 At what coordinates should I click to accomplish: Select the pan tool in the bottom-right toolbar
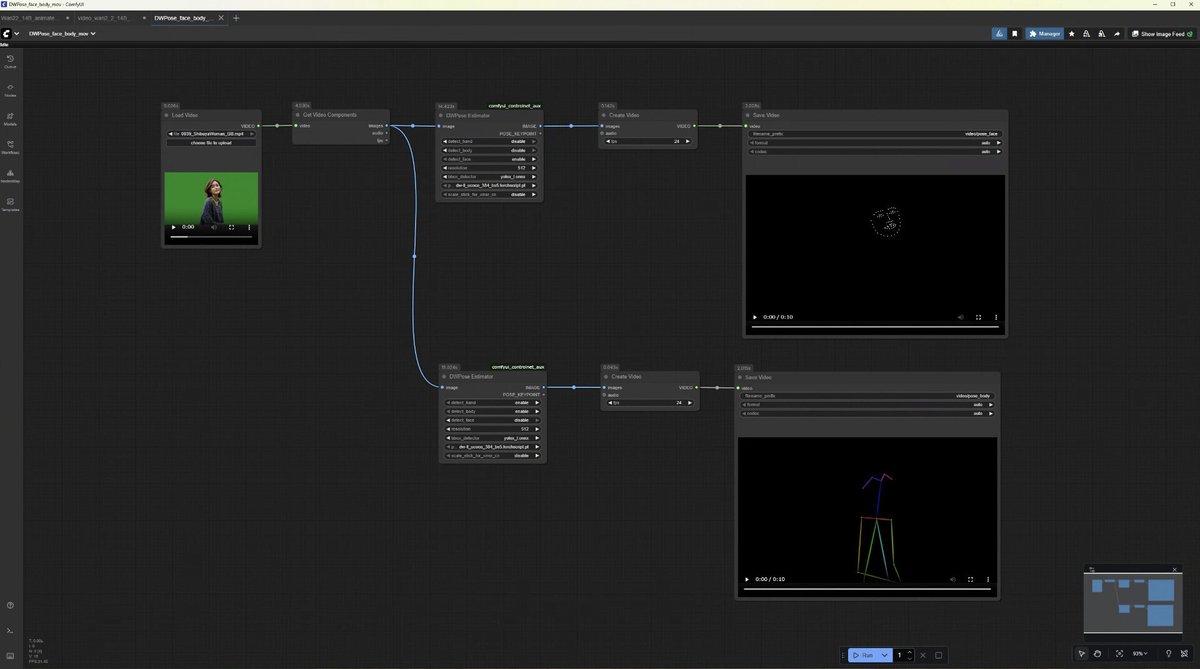(x=1097, y=654)
